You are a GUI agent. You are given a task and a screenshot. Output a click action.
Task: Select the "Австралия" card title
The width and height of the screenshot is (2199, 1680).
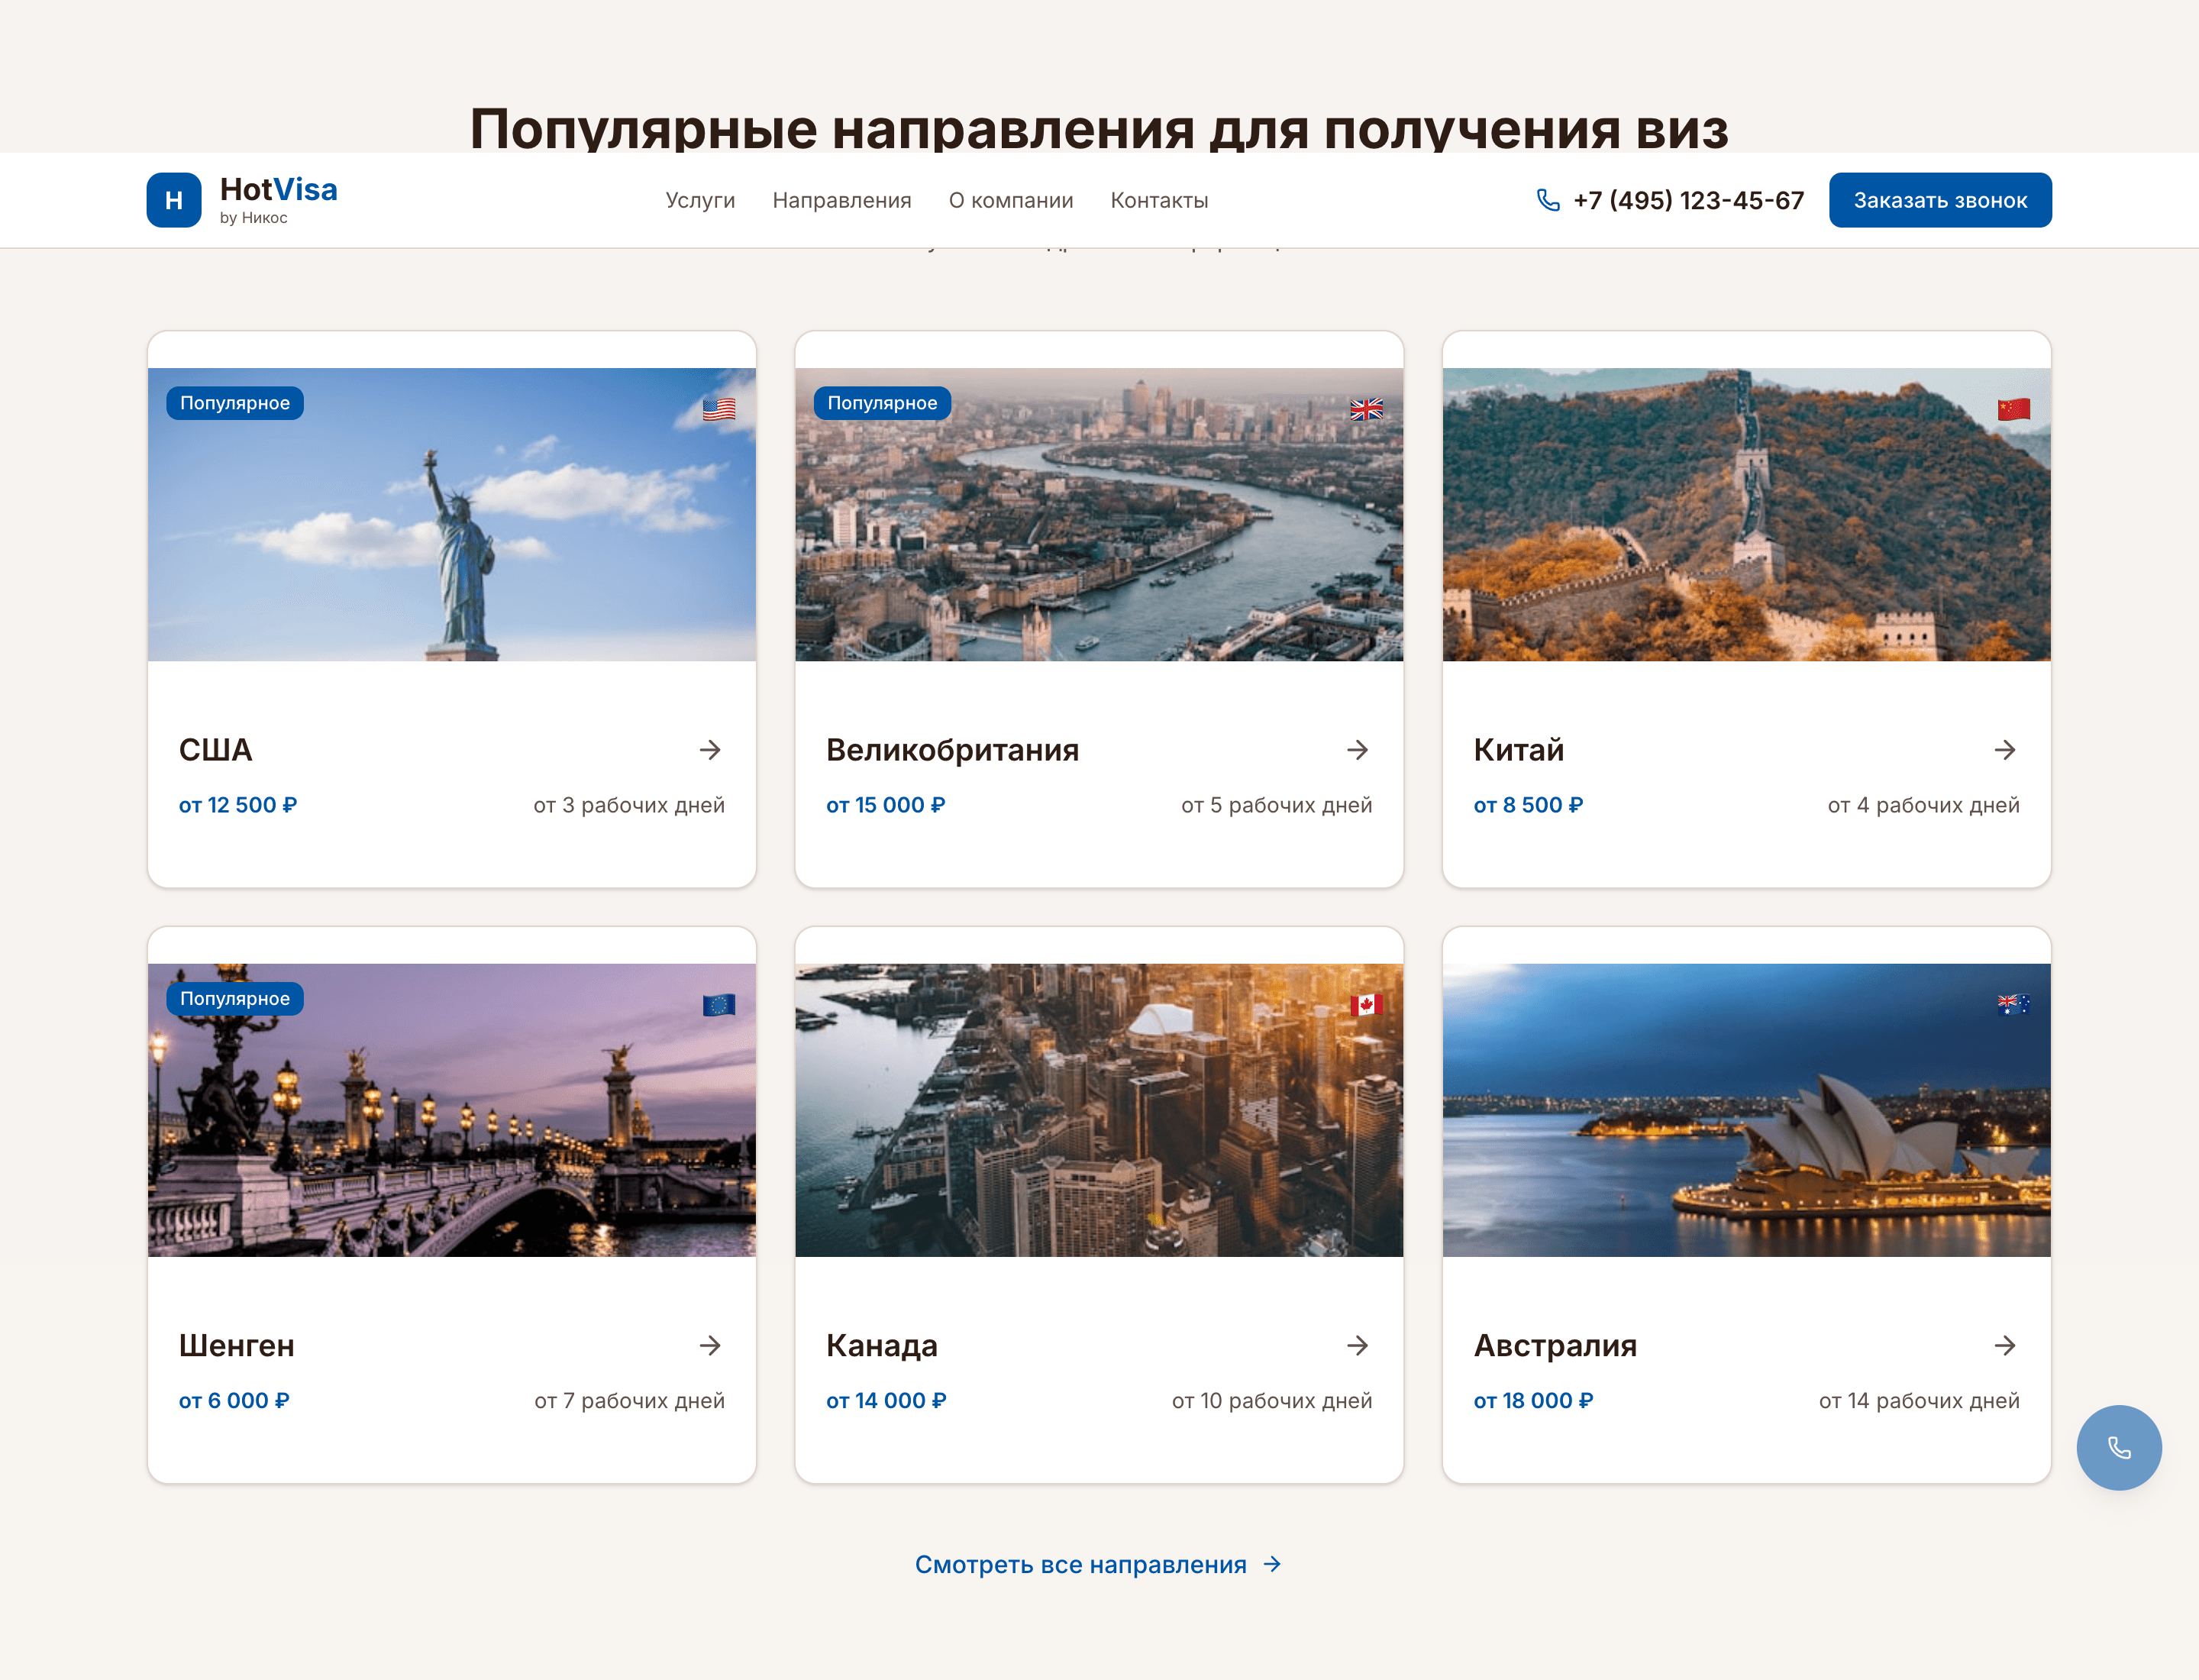point(1555,1345)
